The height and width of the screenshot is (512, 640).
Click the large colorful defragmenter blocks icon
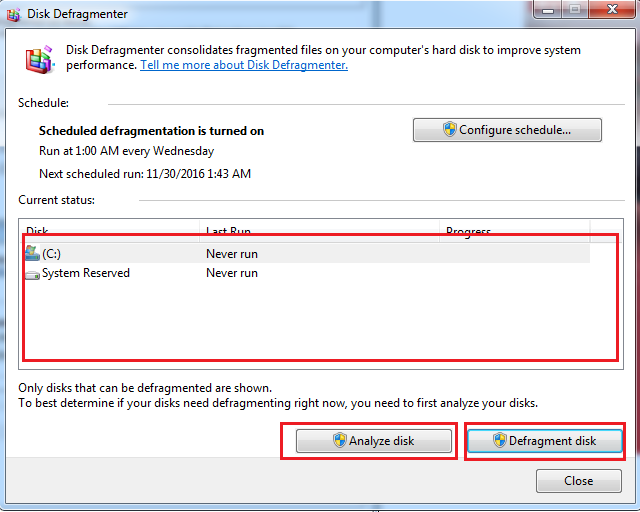pos(40,58)
